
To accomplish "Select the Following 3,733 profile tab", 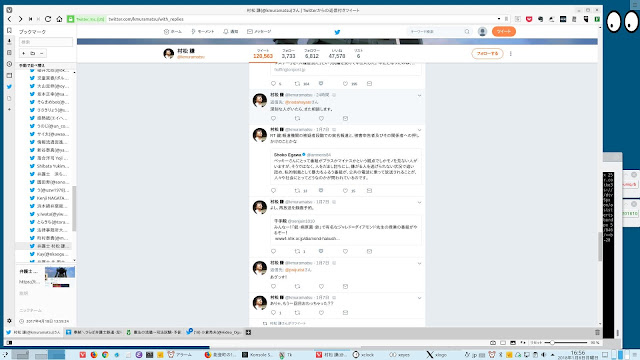I will [288, 53].
